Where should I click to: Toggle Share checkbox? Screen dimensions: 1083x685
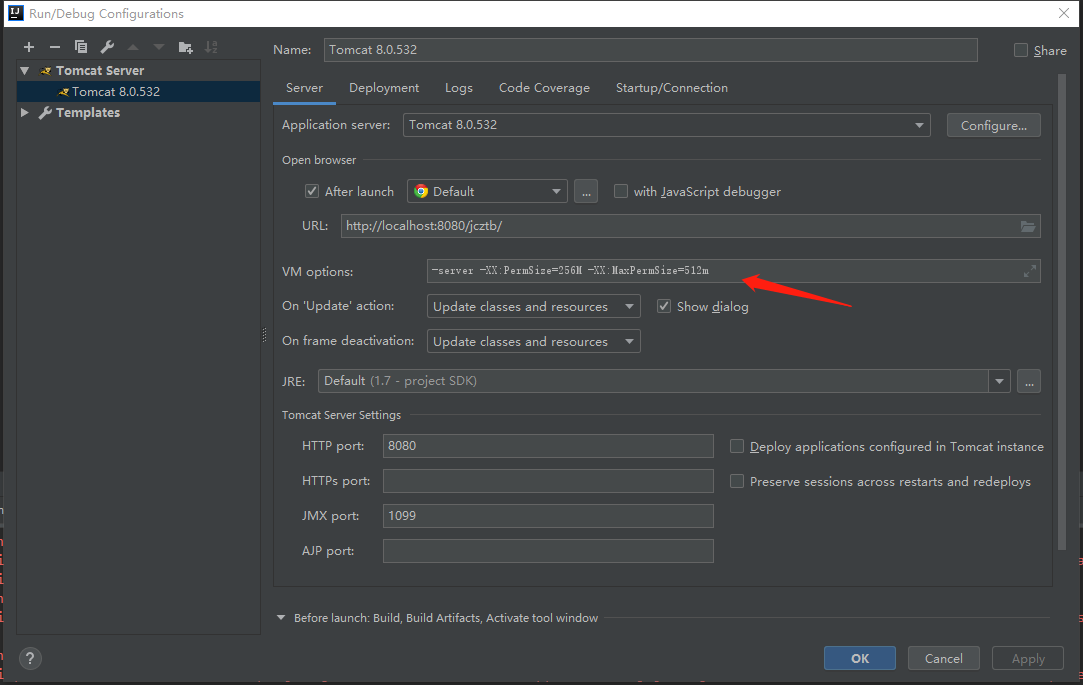point(1020,50)
